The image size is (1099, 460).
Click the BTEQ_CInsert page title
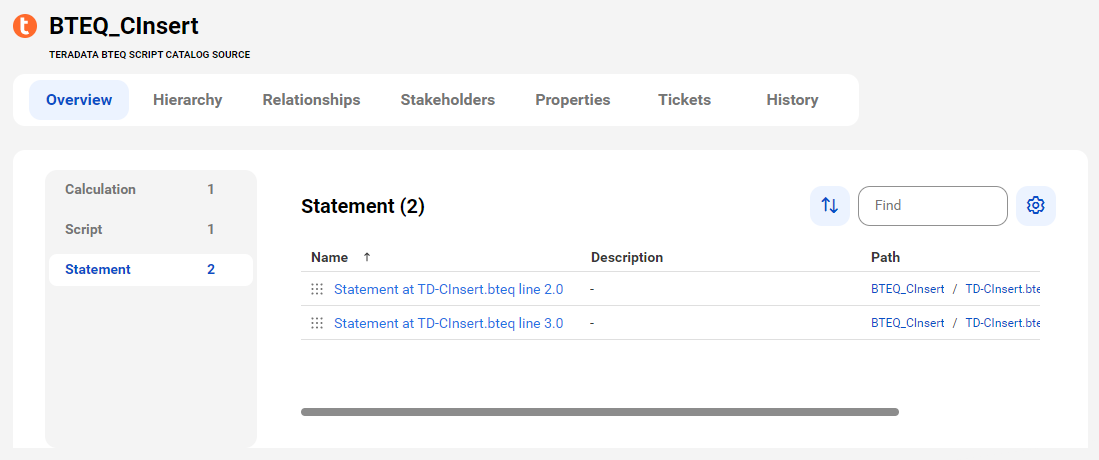(124, 26)
